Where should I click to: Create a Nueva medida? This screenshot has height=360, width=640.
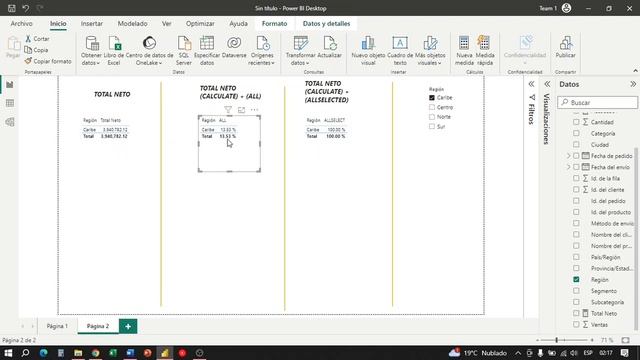click(464, 51)
